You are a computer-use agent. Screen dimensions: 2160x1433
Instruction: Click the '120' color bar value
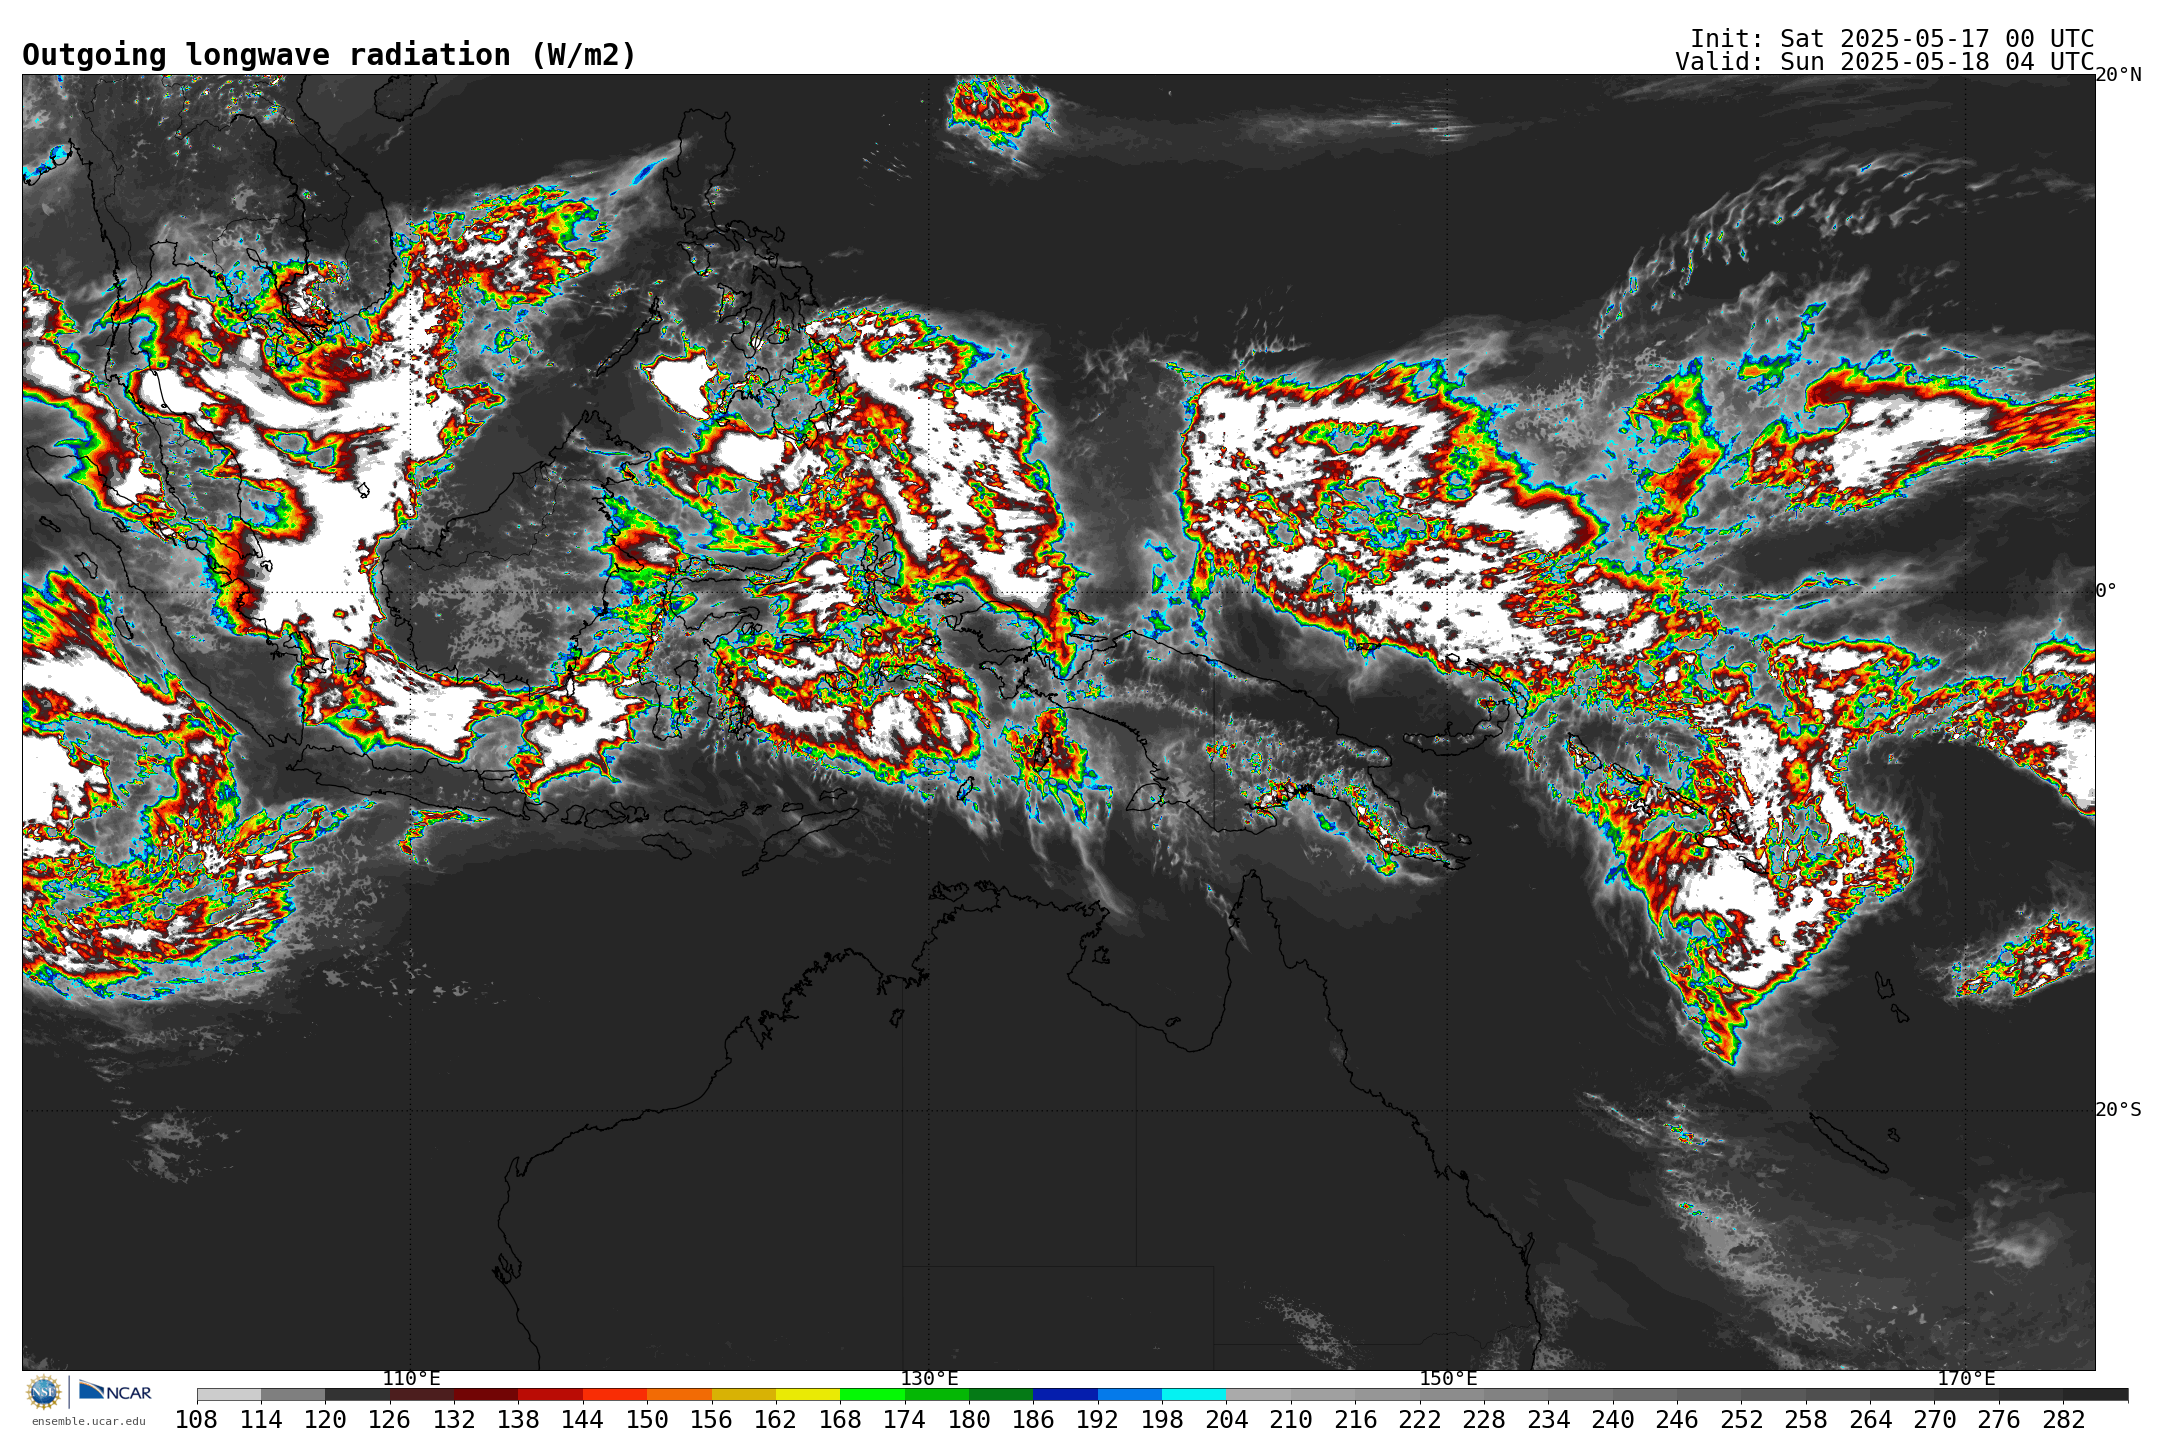[325, 1420]
